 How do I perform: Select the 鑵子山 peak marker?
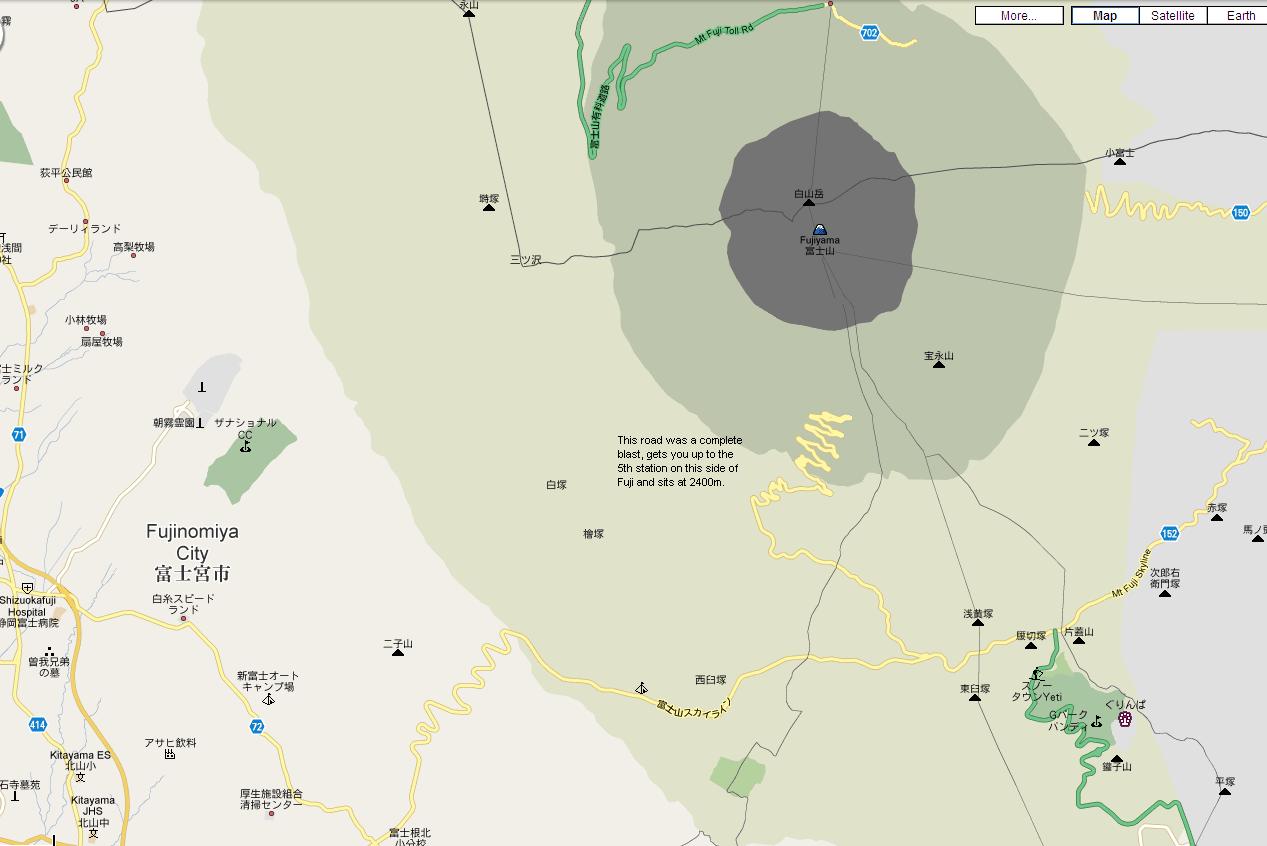1116,760
